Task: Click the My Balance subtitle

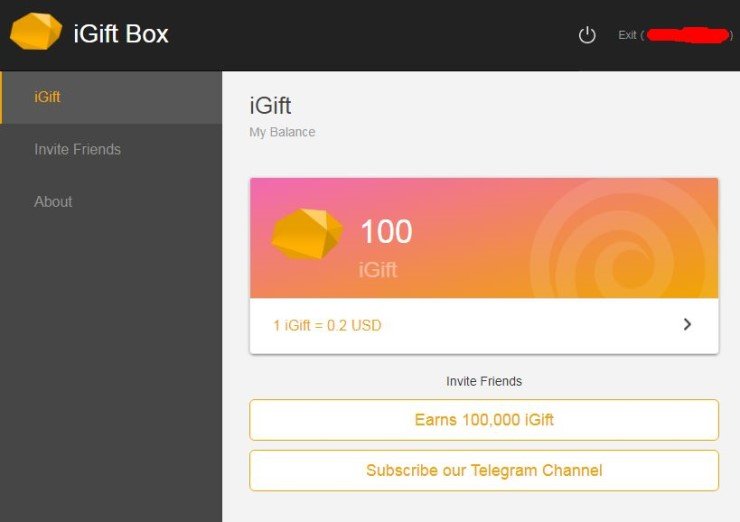Action: tap(282, 132)
